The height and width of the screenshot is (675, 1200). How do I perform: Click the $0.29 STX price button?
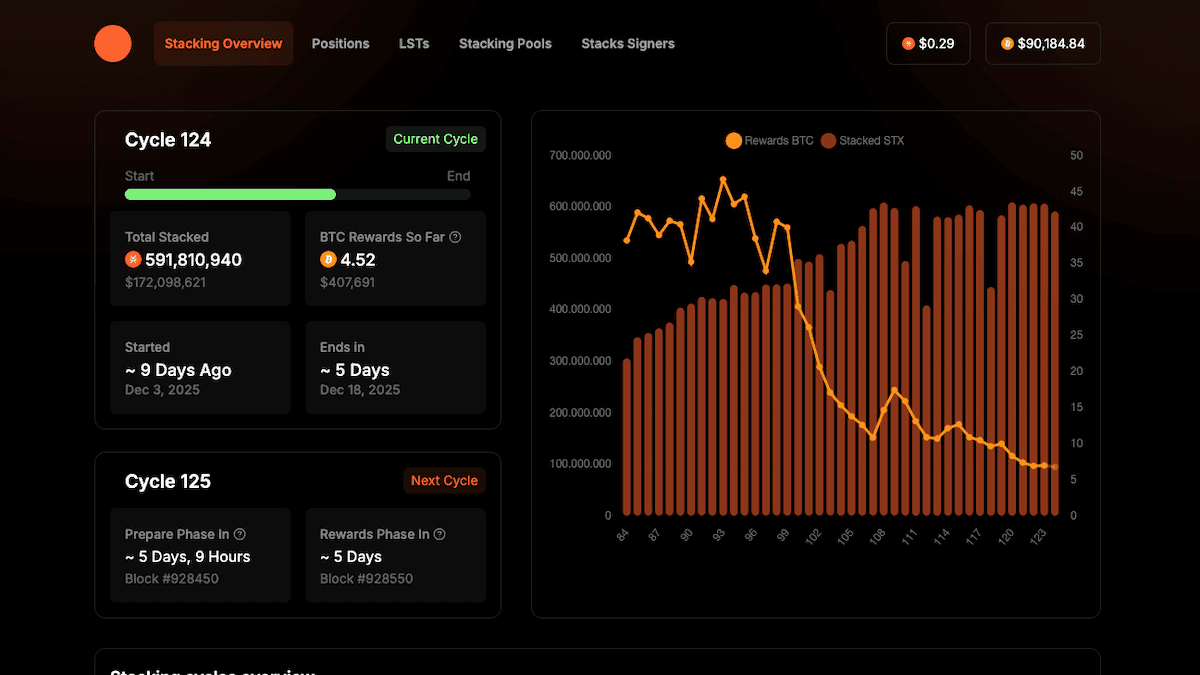pos(928,43)
